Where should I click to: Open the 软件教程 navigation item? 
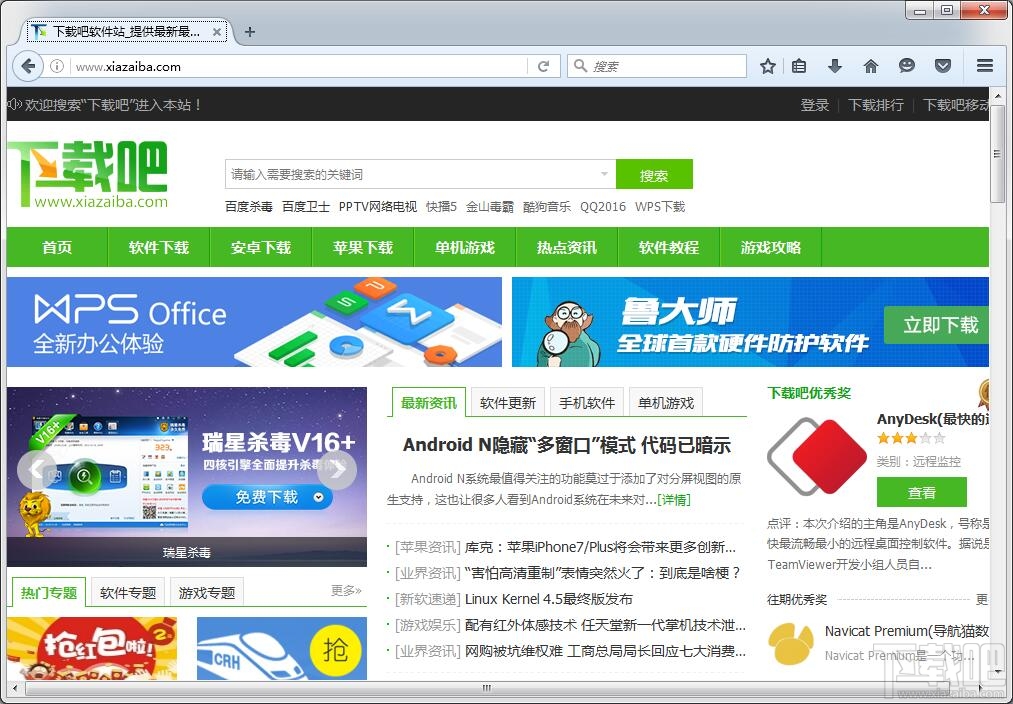point(669,247)
